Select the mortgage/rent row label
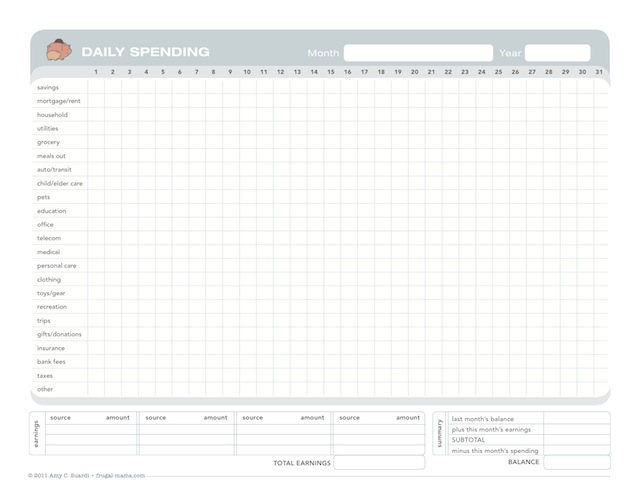 tap(59, 101)
